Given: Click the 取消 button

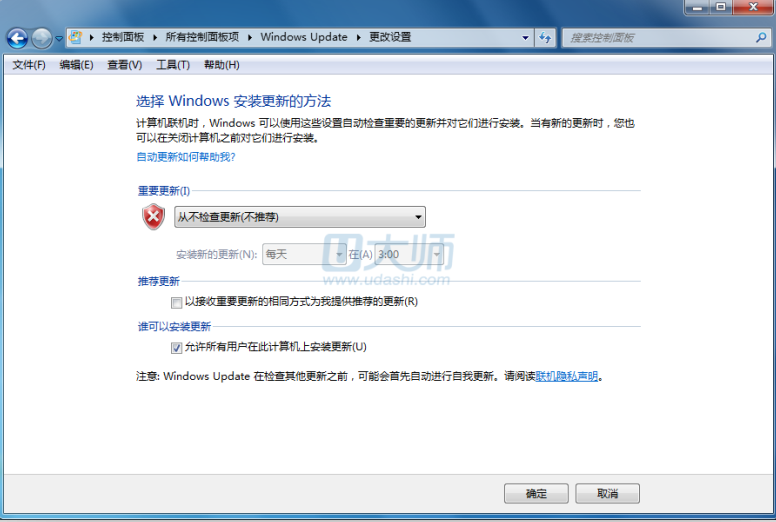Looking at the screenshot, I should 608,493.
